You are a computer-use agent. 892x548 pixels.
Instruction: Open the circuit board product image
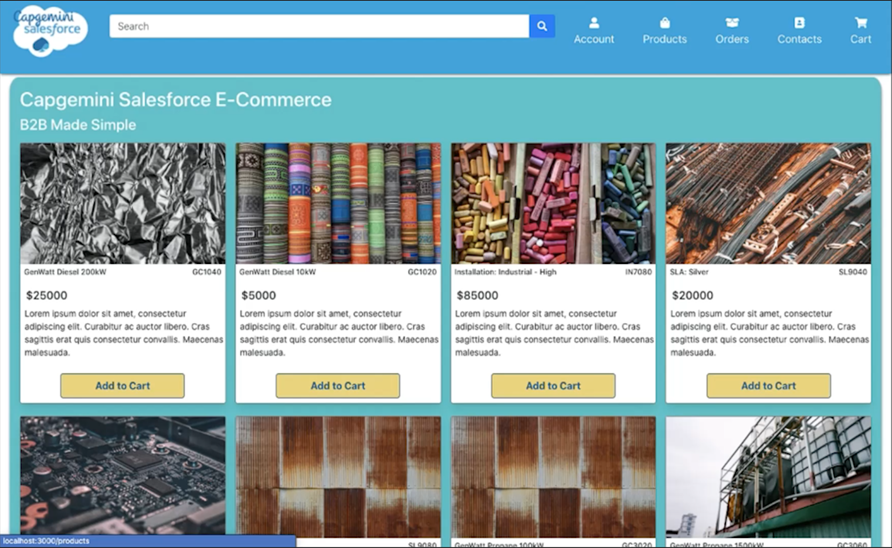(x=123, y=476)
